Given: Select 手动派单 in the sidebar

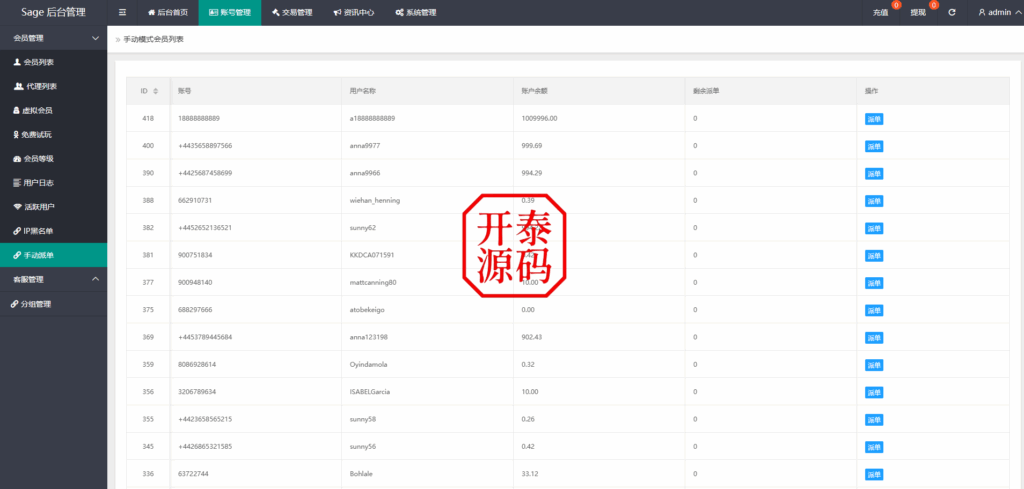Looking at the screenshot, I should [x=54, y=255].
